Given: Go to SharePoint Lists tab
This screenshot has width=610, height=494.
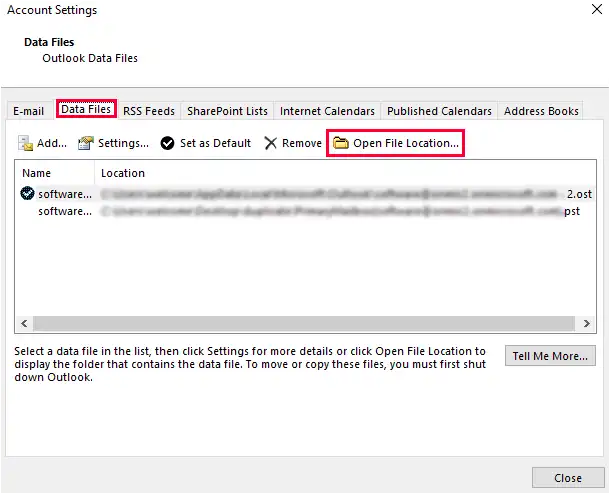Looking at the screenshot, I should pyautogui.click(x=227, y=111).
